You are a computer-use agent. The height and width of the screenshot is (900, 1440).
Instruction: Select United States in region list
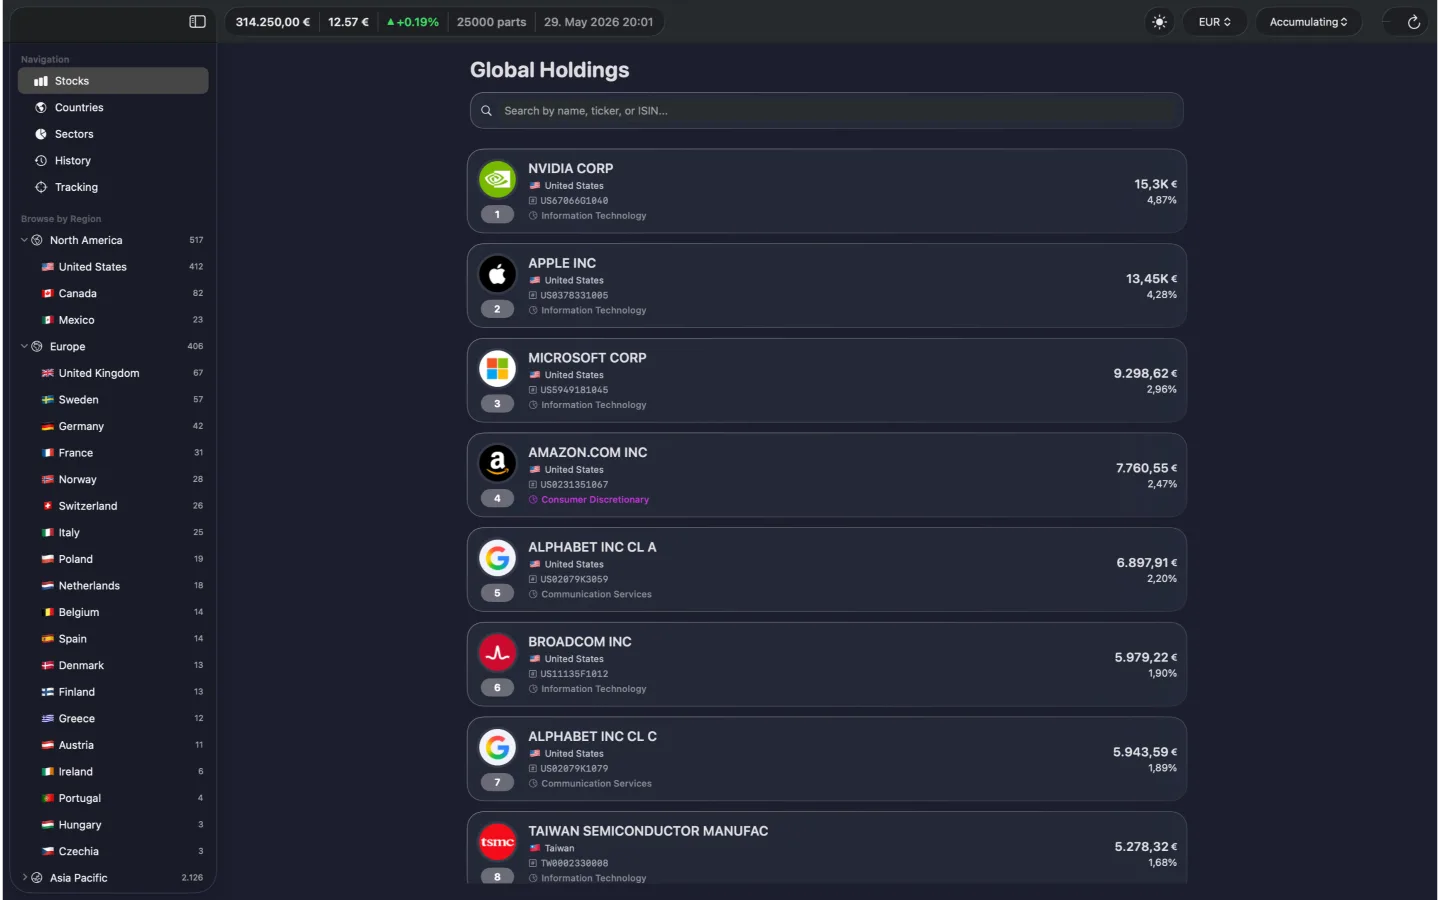(x=113, y=267)
